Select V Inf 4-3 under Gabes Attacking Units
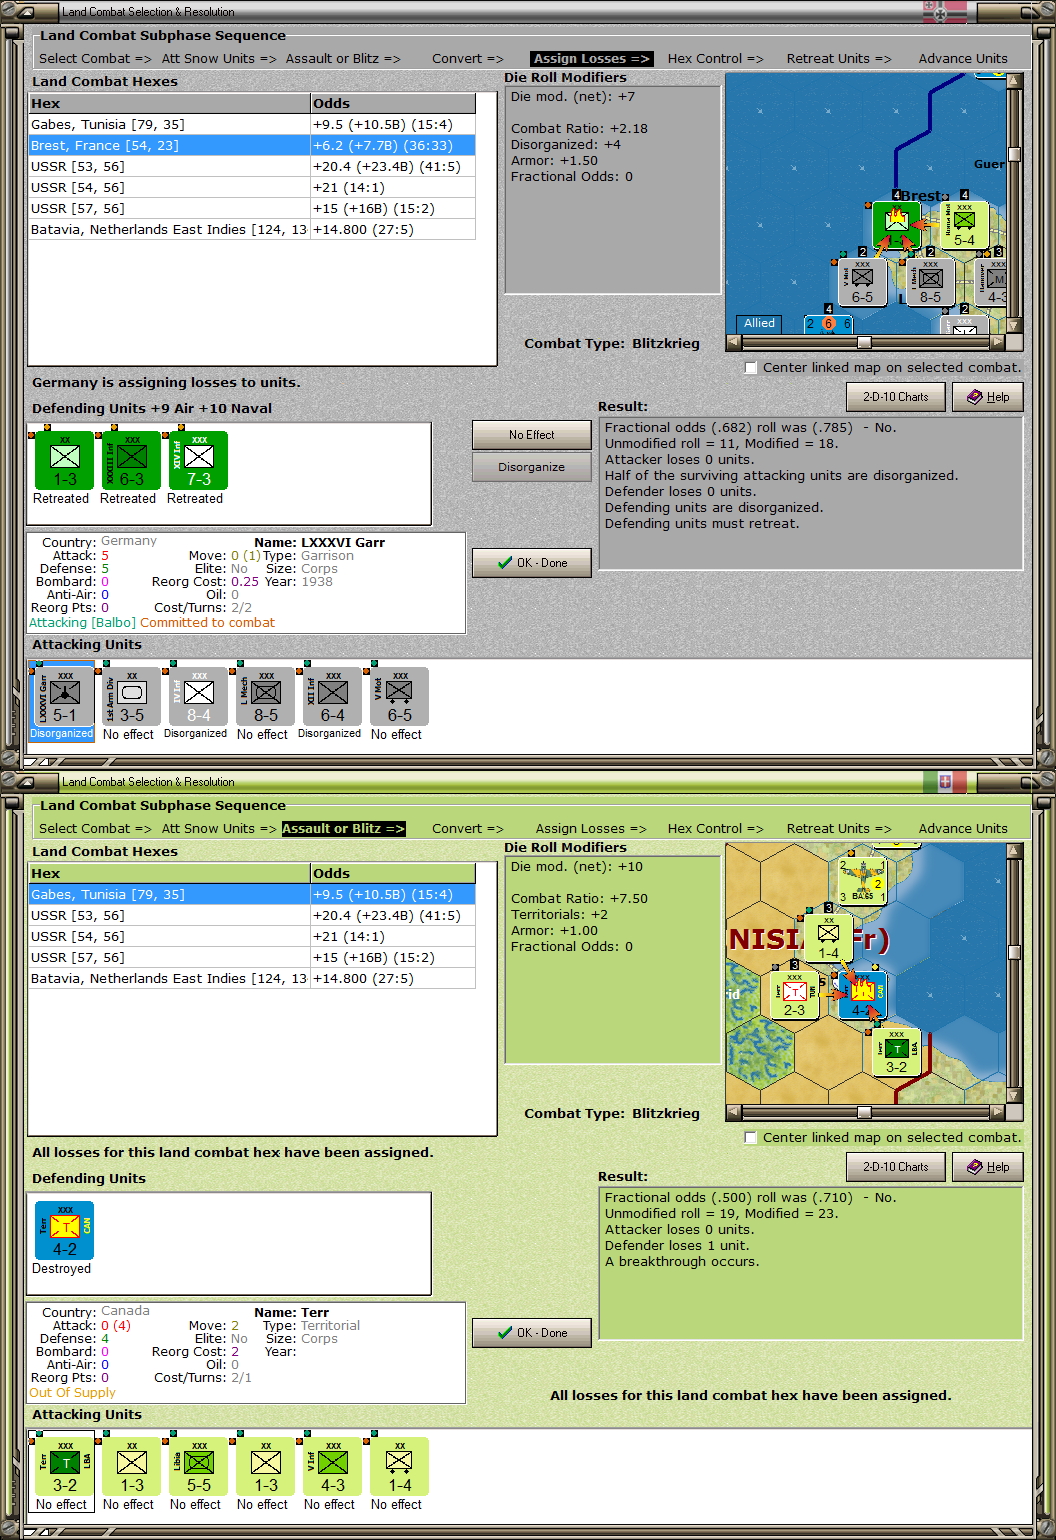Screen dimensions: 1056x1540 click(333, 1466)
